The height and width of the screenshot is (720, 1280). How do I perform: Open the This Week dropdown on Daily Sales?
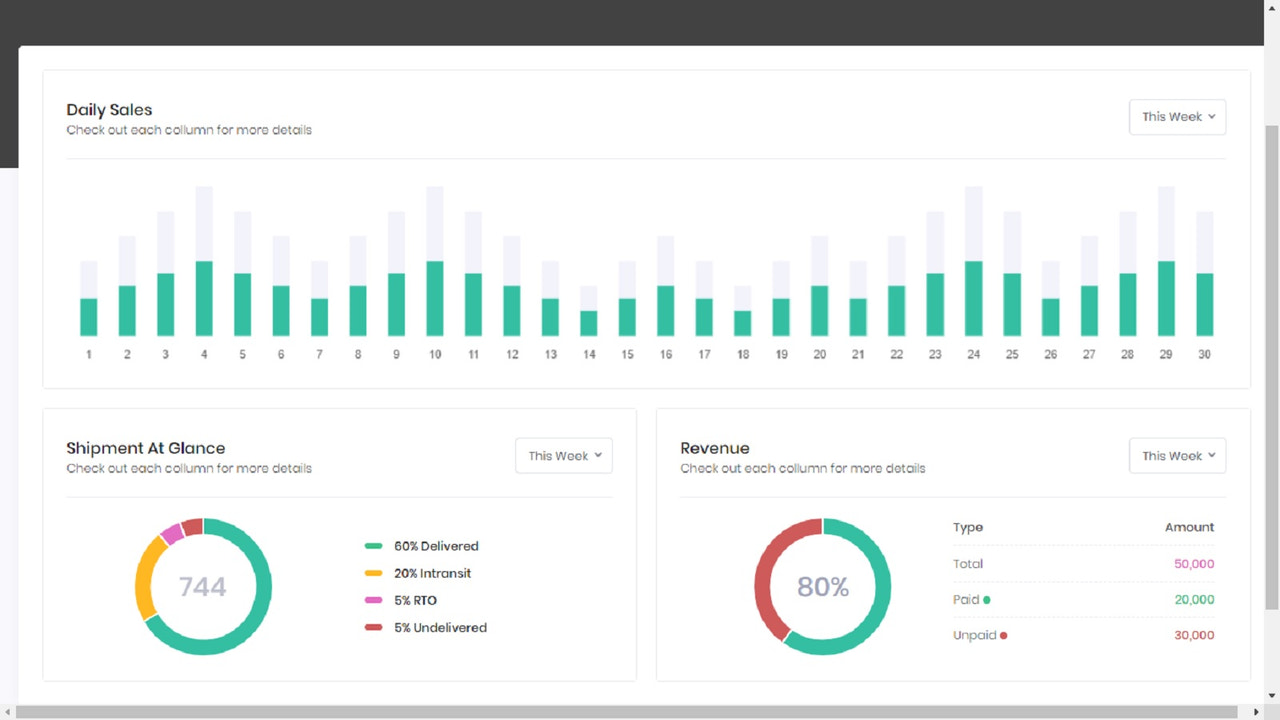[1177, 116]
